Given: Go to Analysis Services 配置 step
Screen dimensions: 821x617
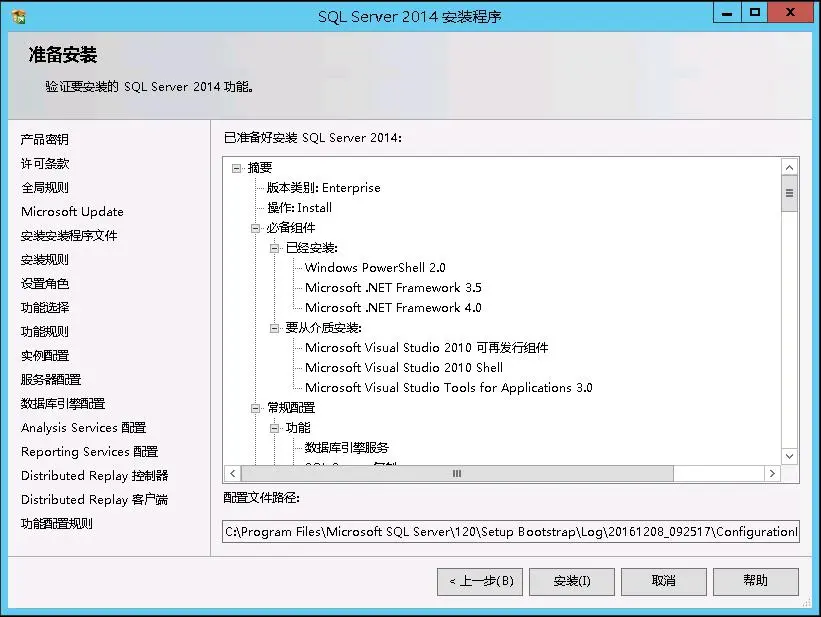Looking at the screenshot, I should 83,428.
